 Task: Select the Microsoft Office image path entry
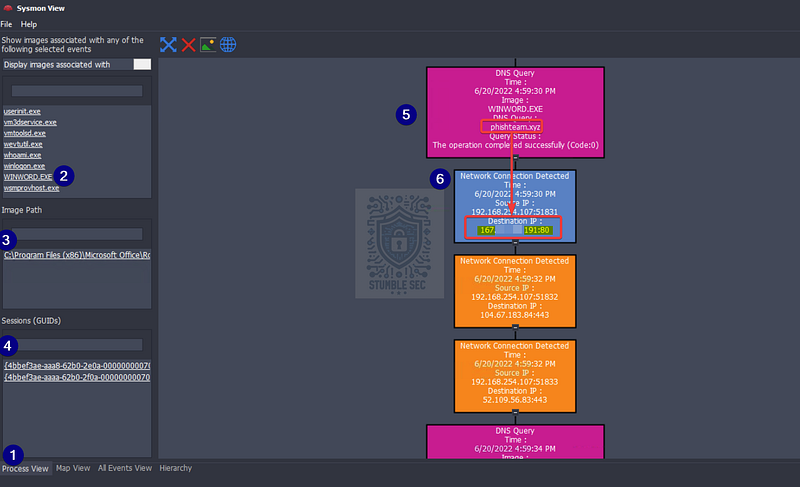coord(77,255)
